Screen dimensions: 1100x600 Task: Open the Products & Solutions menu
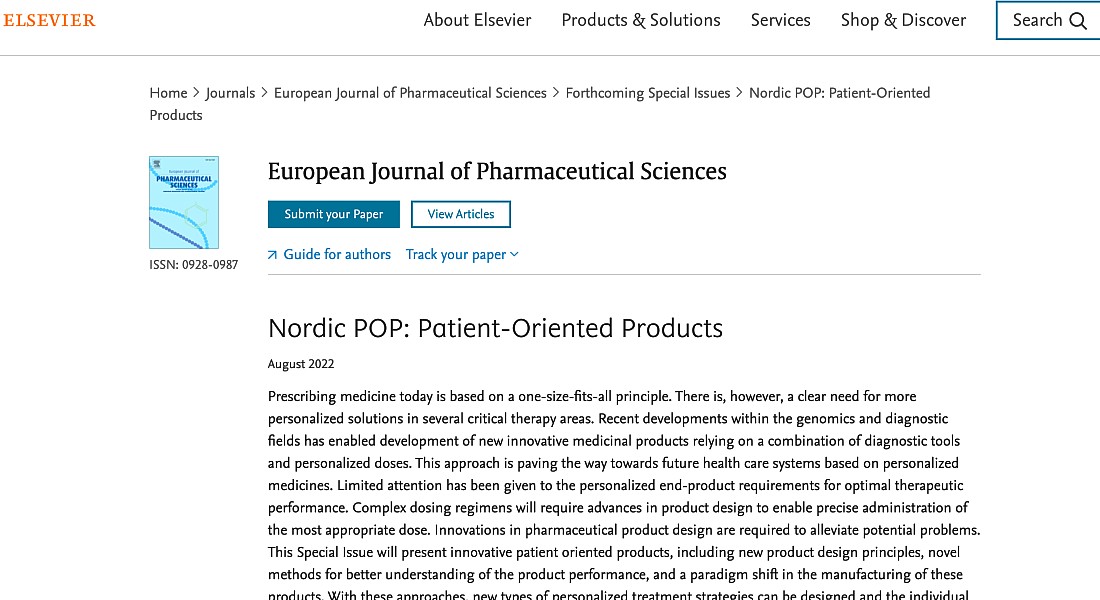coord(640,20)
